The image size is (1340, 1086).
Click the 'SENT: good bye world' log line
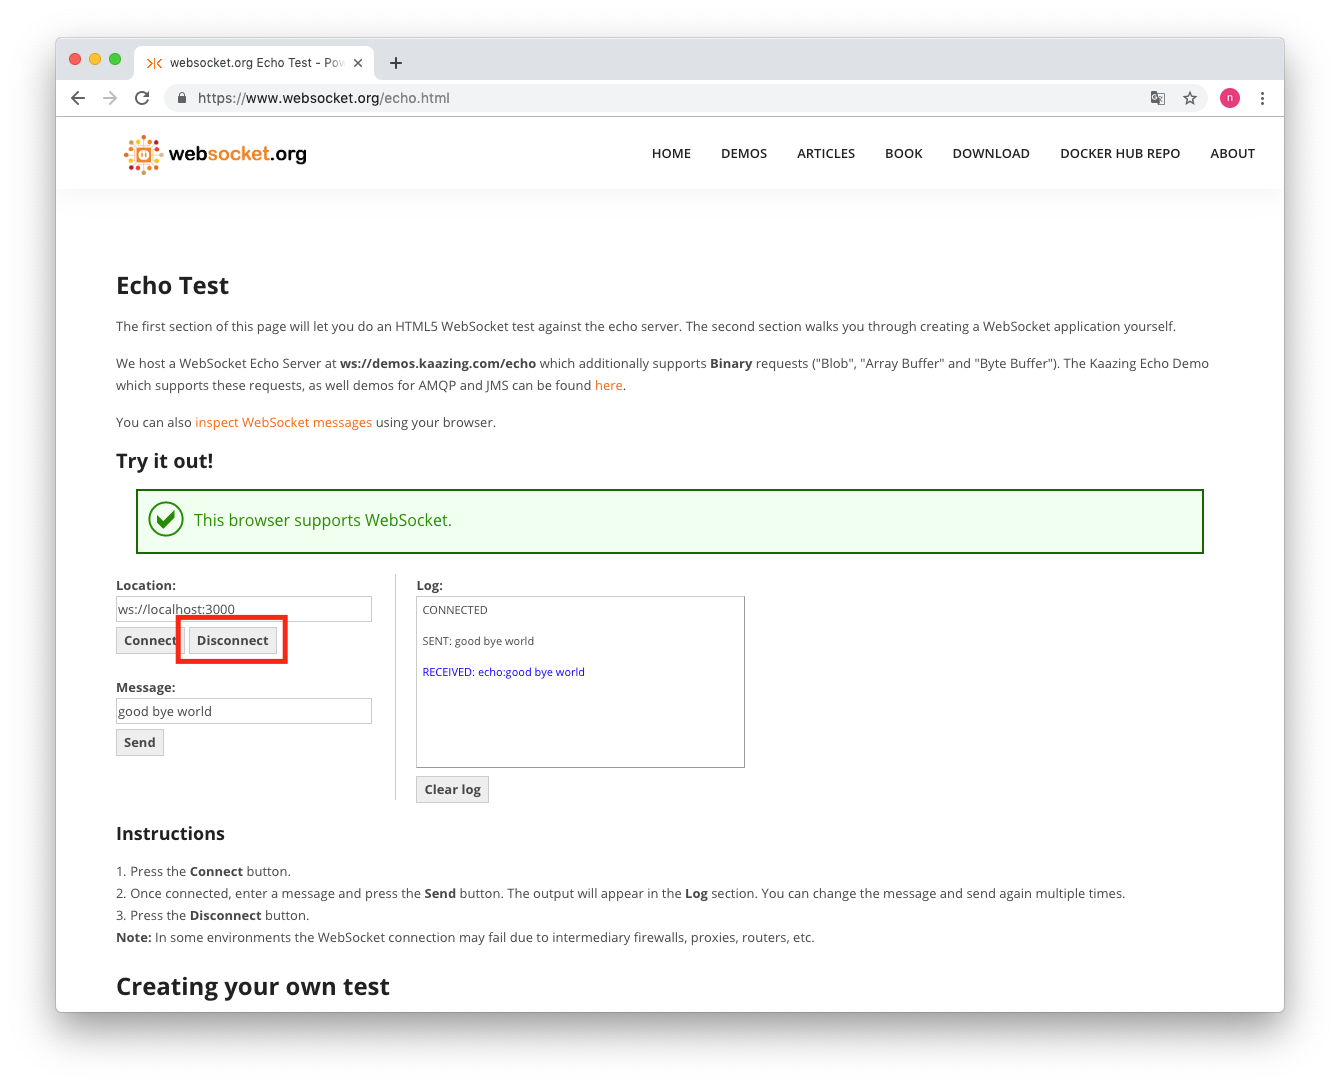478,641
